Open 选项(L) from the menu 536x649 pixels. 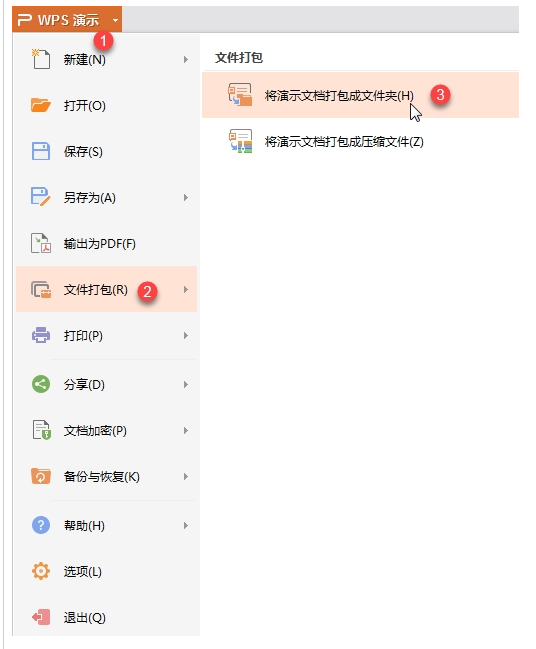coord(106,572)
